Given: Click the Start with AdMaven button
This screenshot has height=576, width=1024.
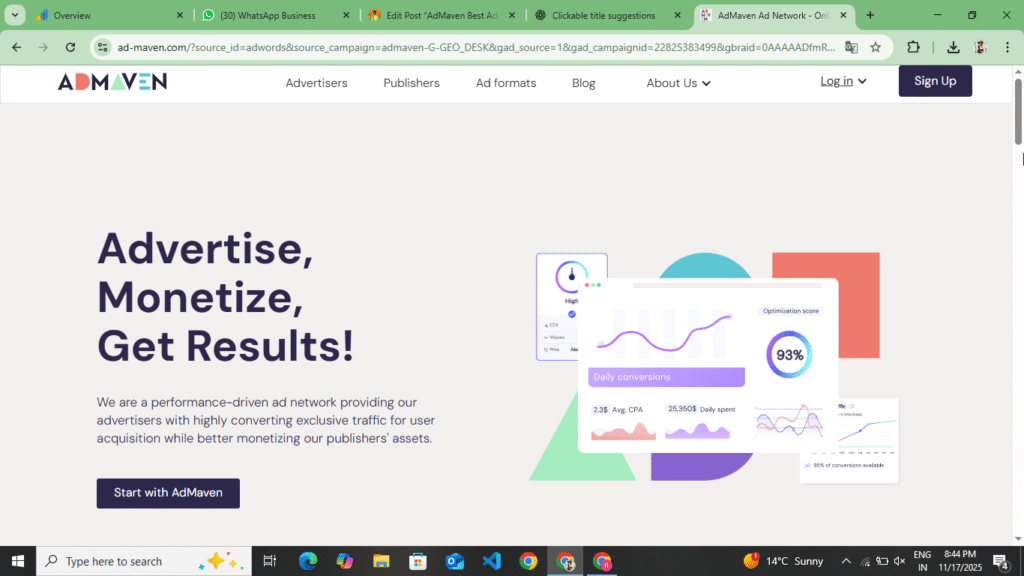Looking at the screenshot, I should [x=167, y=493].
